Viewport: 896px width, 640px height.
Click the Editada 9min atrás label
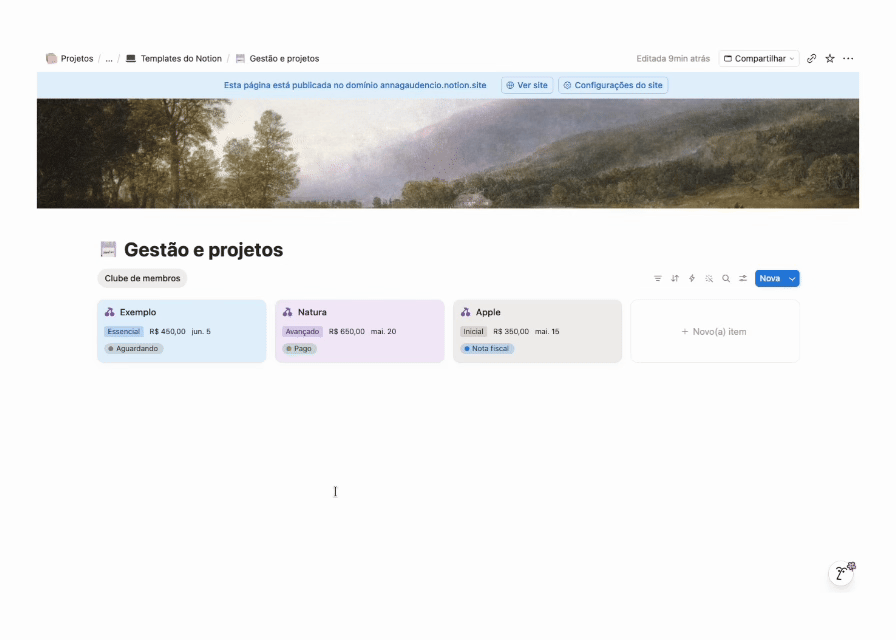tap(673, 58)
